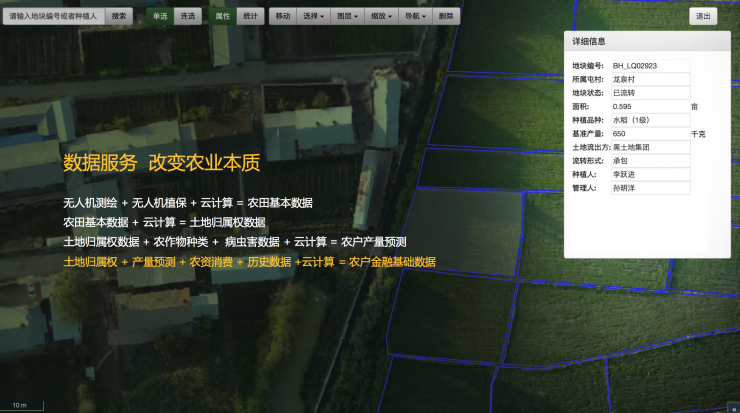
Task: Expand the 图层 layers dropdown
Action: click(x=349, y=16)
